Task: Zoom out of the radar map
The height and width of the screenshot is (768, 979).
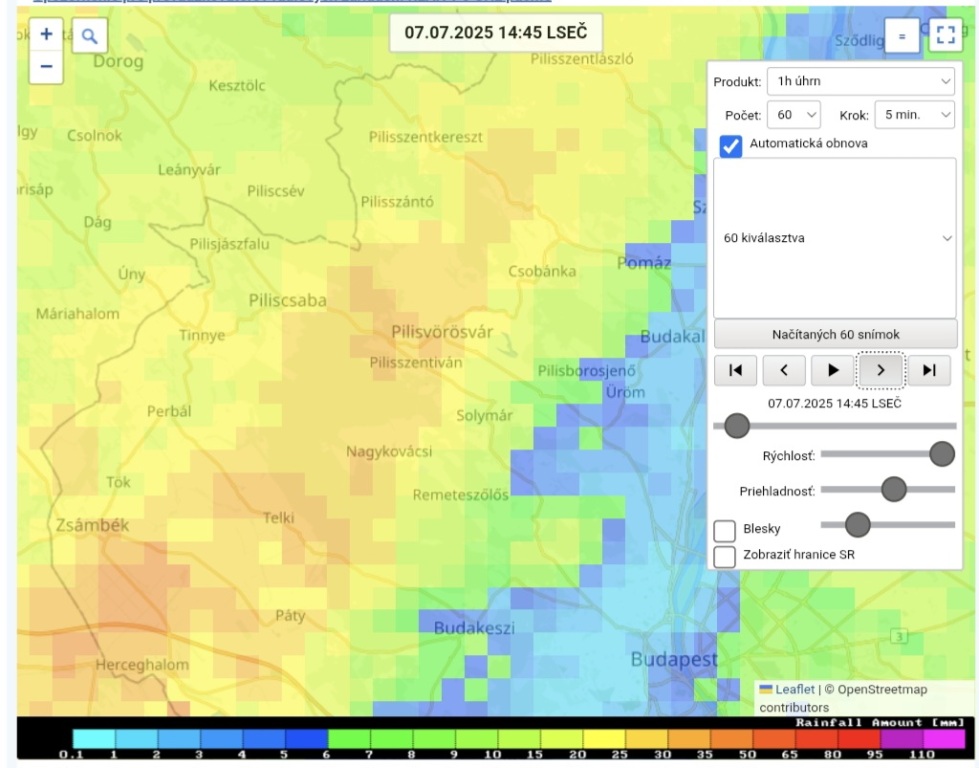Action: [45, 66]
